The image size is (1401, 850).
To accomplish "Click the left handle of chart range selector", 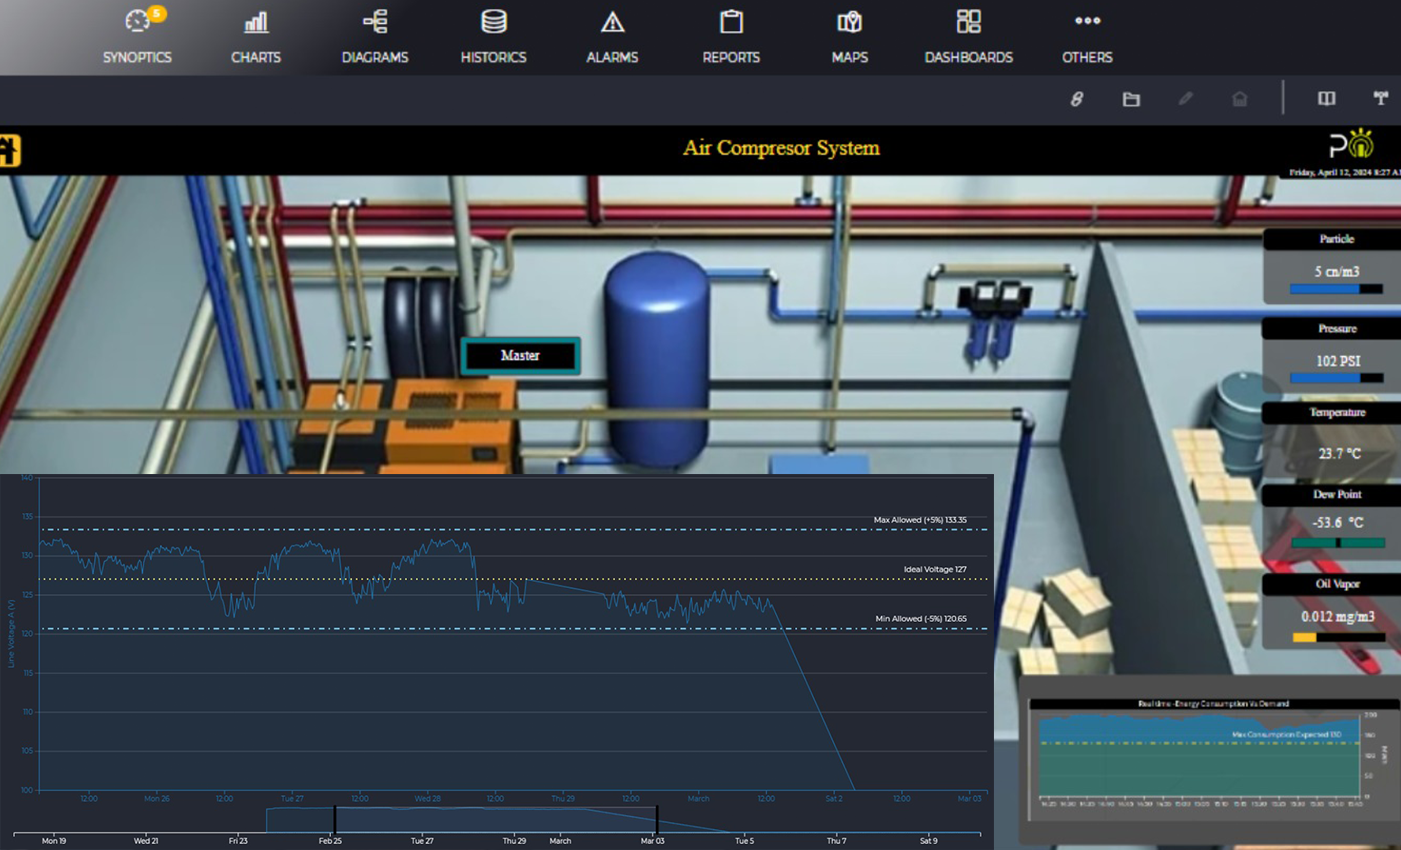I will coord(335,819).
